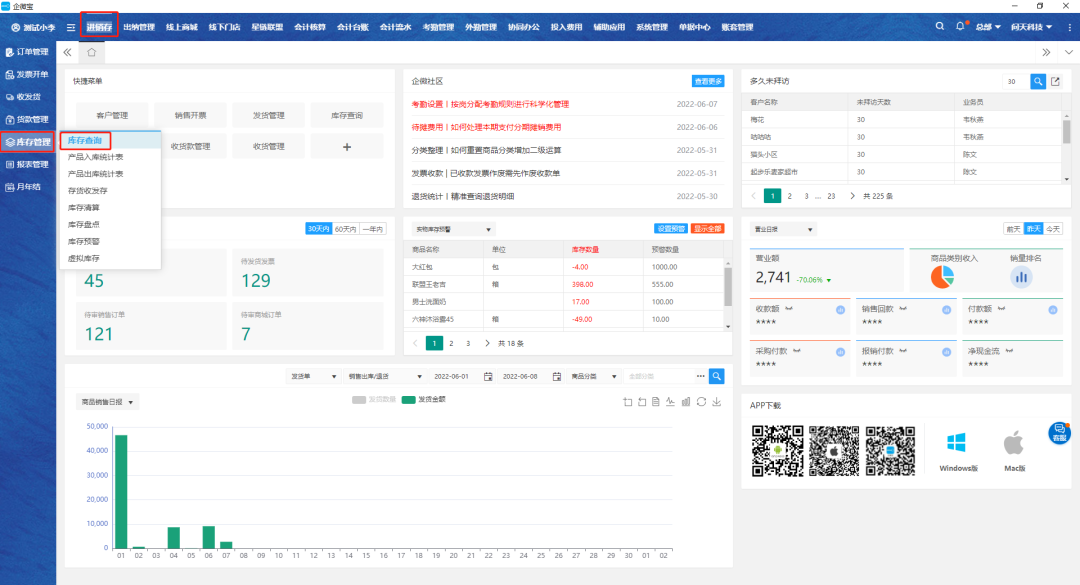This screenshot has width=1080, height=585.
Task: Click the 设置预警 button
Action: point(670,229)
